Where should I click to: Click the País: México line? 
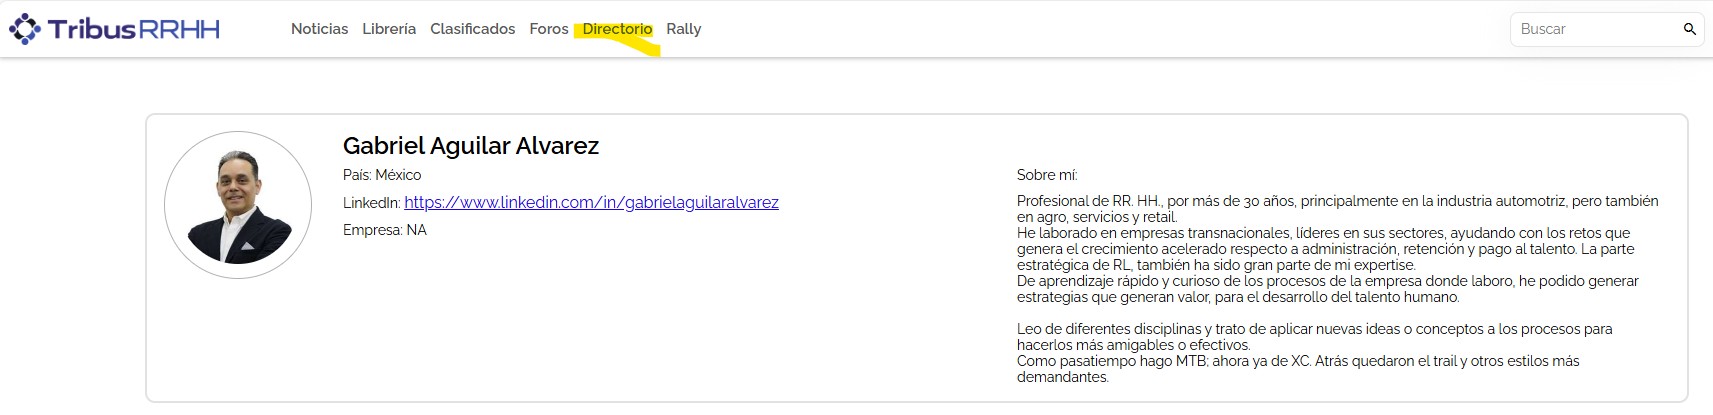[382, 175]
